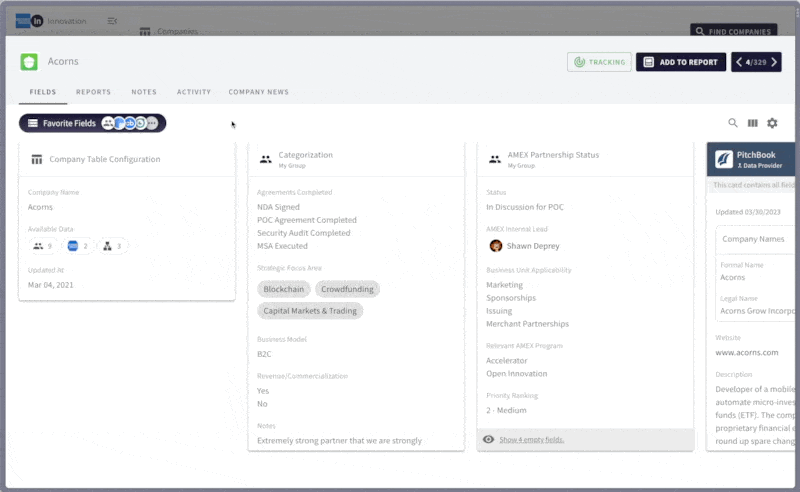Click the search magnifier icon
Viewport: 800px width, 492px height.
733,123
